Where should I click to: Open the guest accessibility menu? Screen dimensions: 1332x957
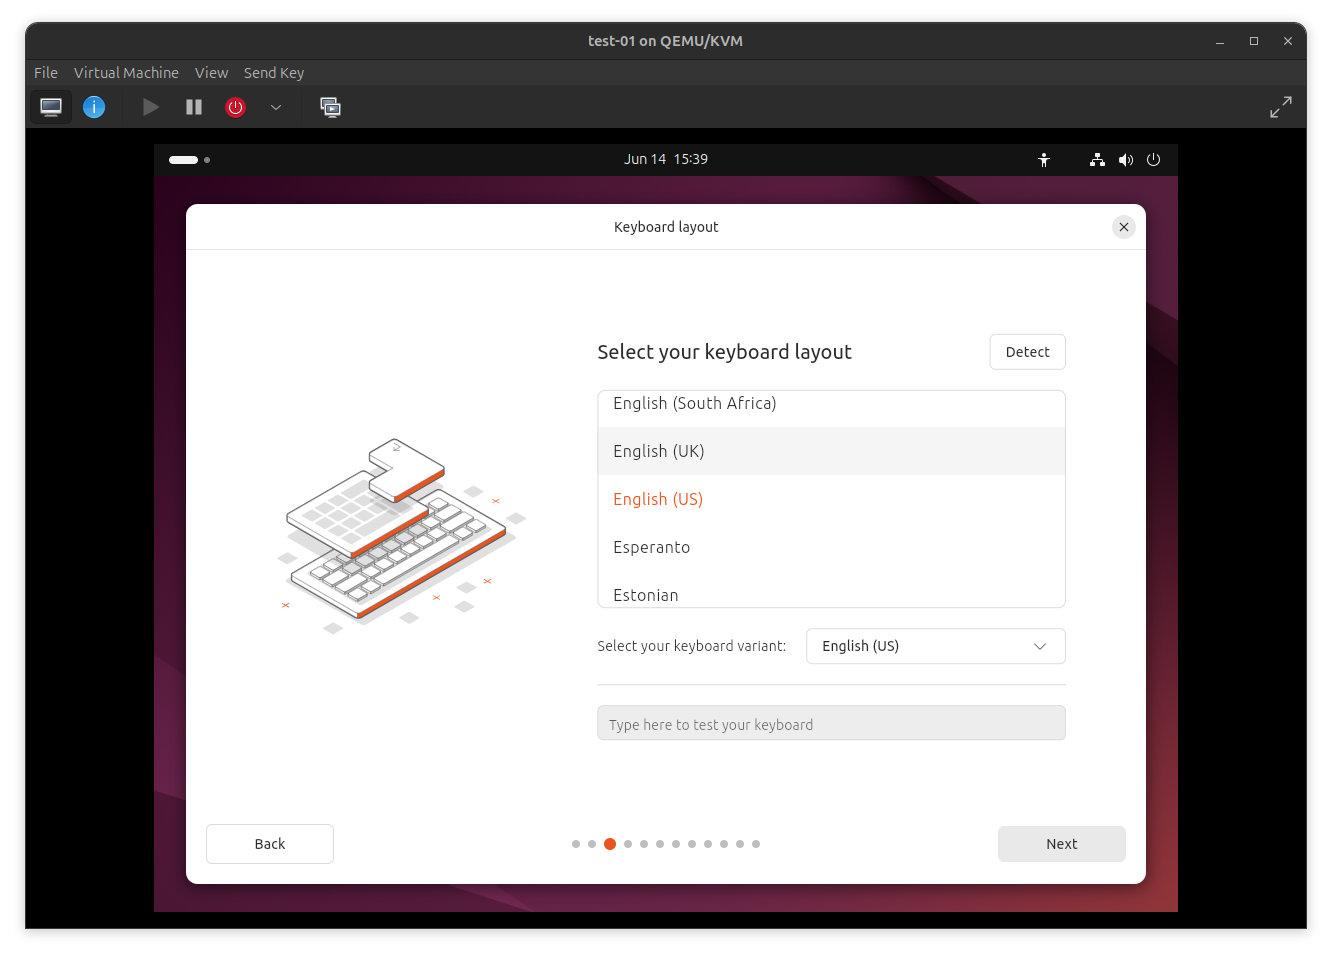pos(1044,159)
